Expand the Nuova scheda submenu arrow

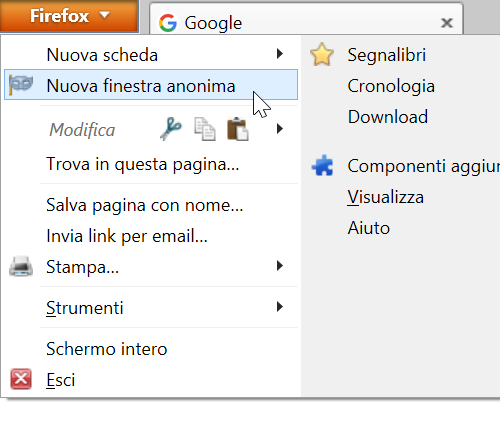pyautogui.click(x=280, y=53)
